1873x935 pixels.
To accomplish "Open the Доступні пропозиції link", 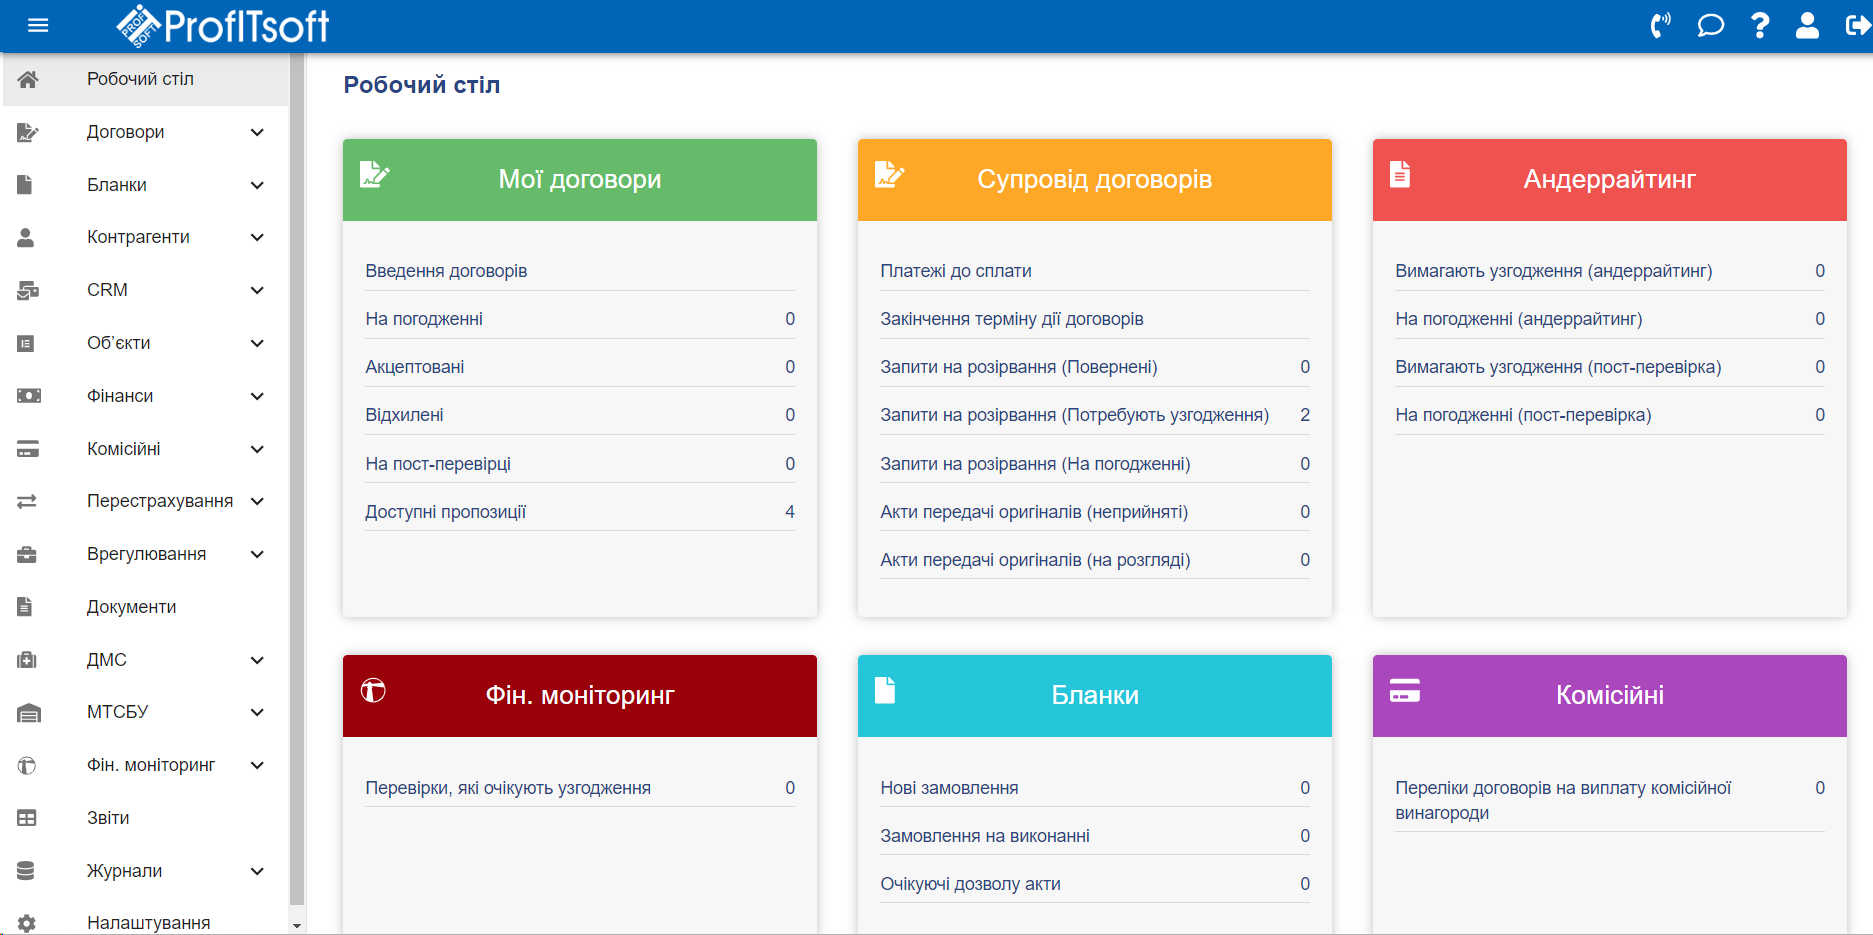I will click(445, 512).
